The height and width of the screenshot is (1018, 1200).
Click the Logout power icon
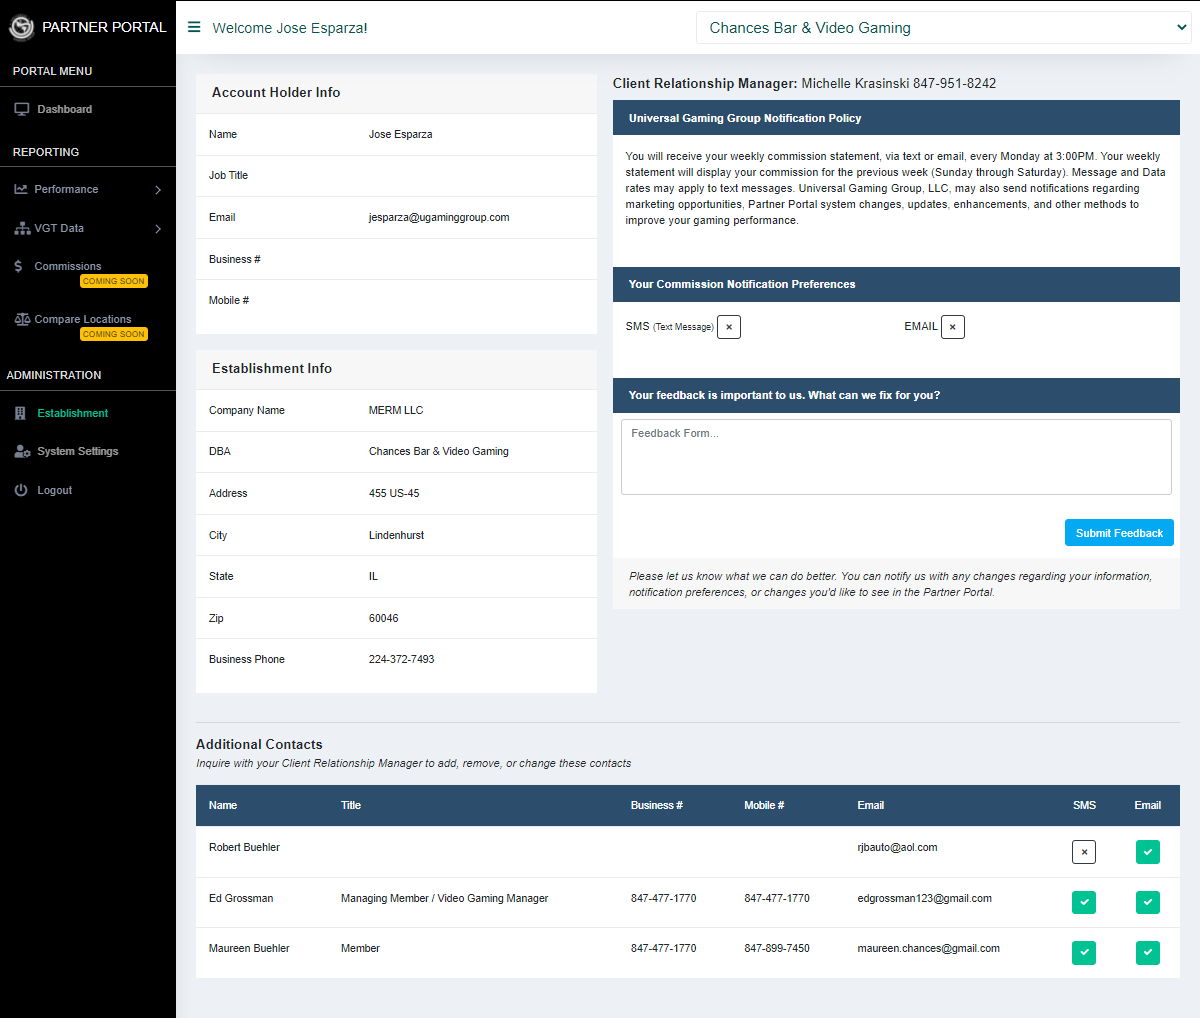point(21,490)
